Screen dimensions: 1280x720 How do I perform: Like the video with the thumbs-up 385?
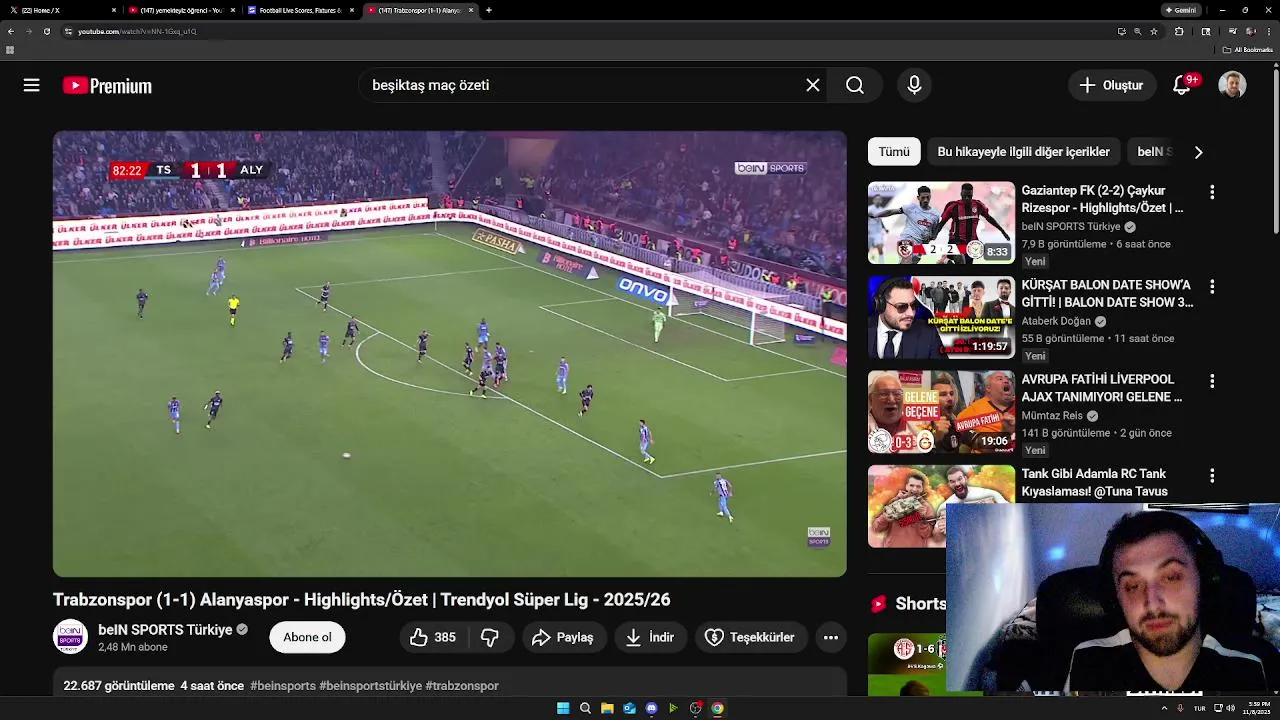[x=432, y=637]
